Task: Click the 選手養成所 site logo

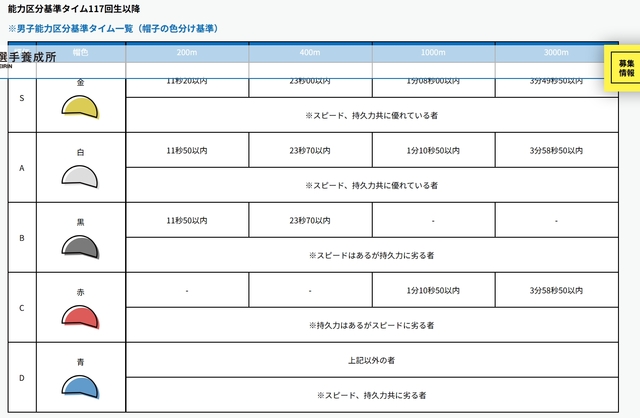Action: point(28,58)
